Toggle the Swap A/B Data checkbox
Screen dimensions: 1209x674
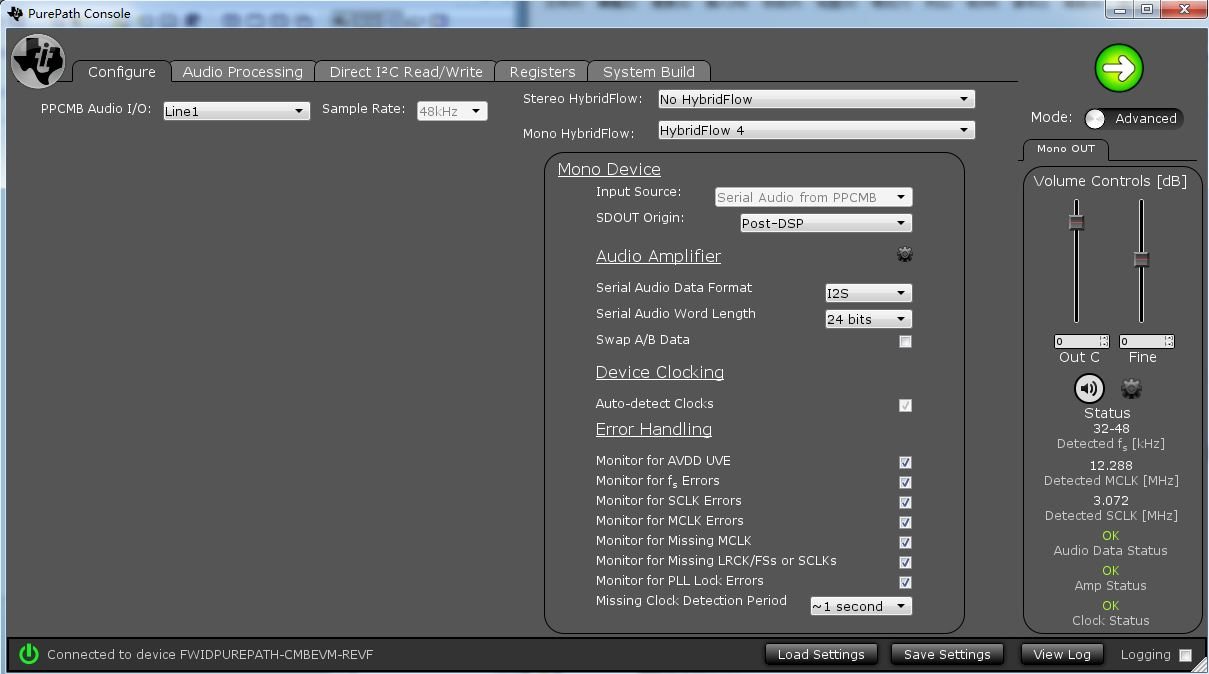[x=905, y=341]
